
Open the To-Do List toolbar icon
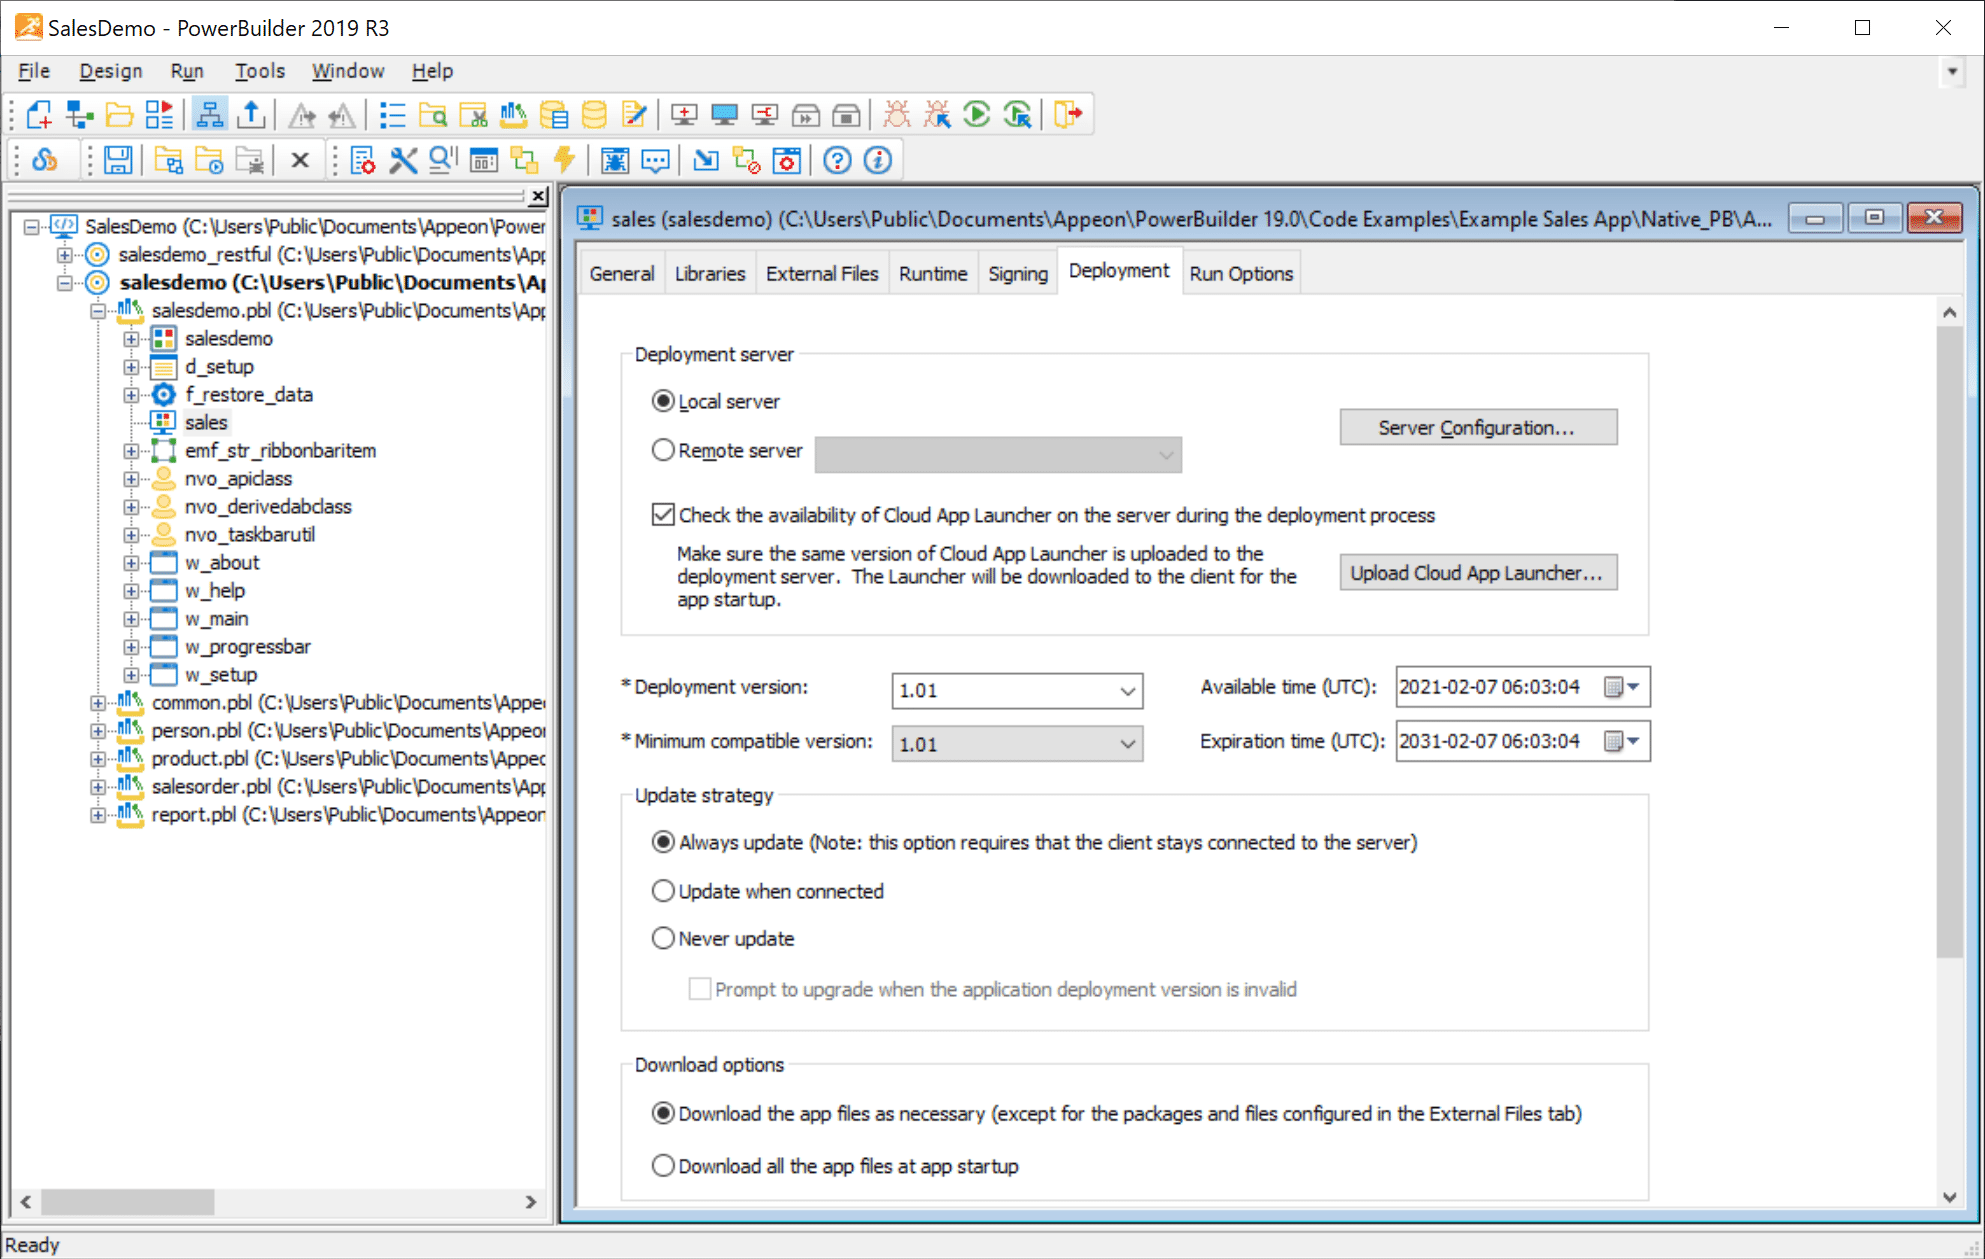click(392, 115)
